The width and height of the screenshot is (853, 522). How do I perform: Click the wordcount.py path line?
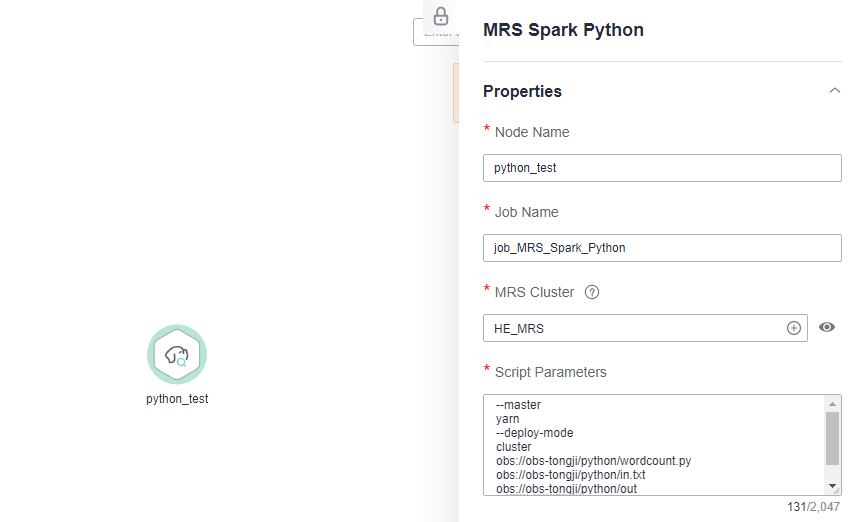click(x=593, y=461)
